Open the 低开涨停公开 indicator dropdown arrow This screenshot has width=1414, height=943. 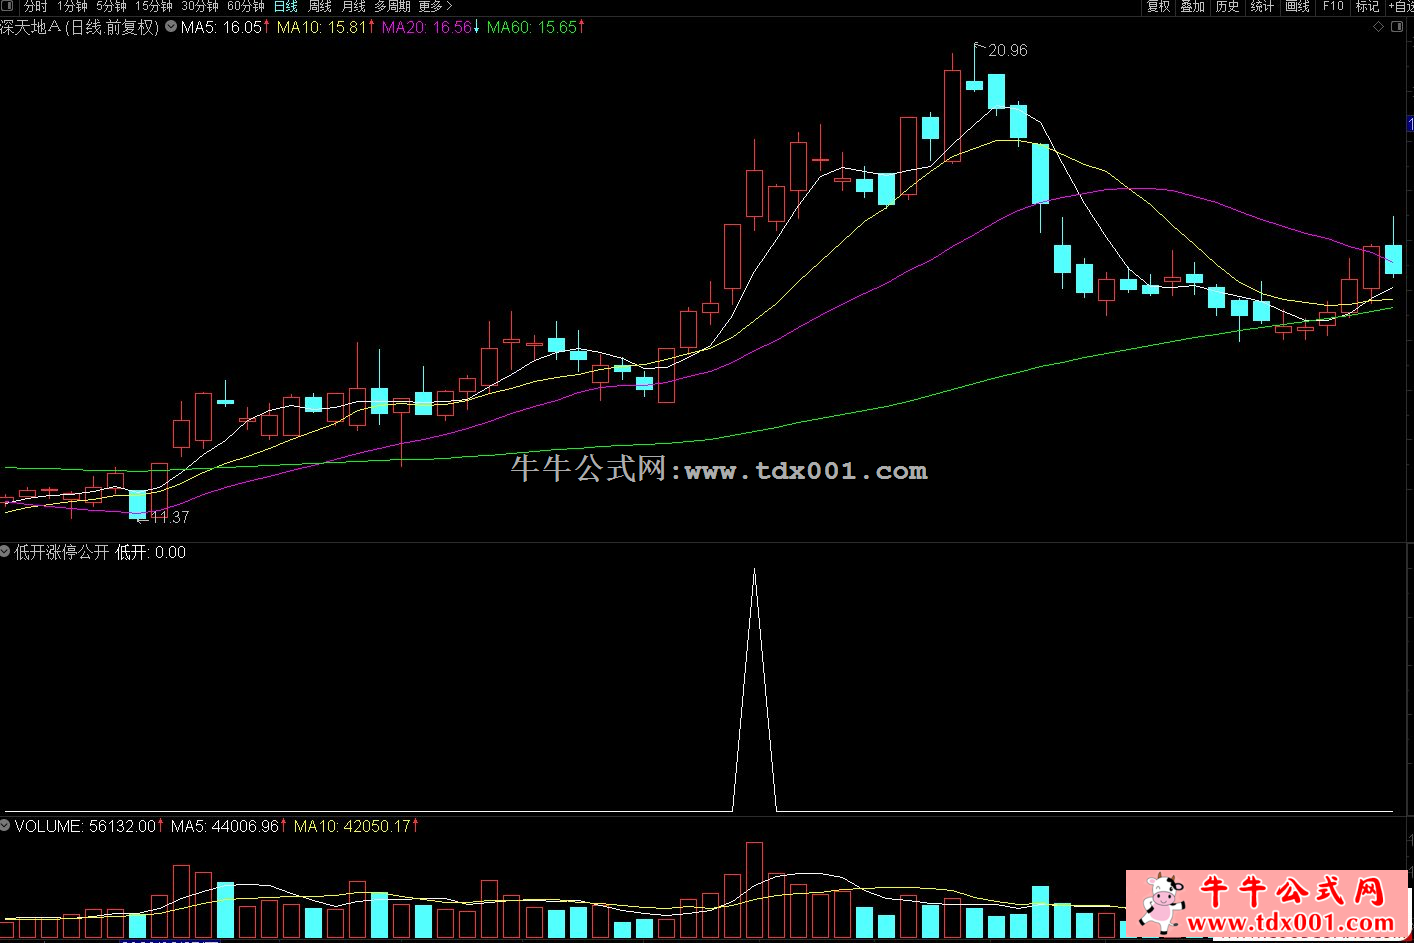pyautogui.click(x=5, y=551)
